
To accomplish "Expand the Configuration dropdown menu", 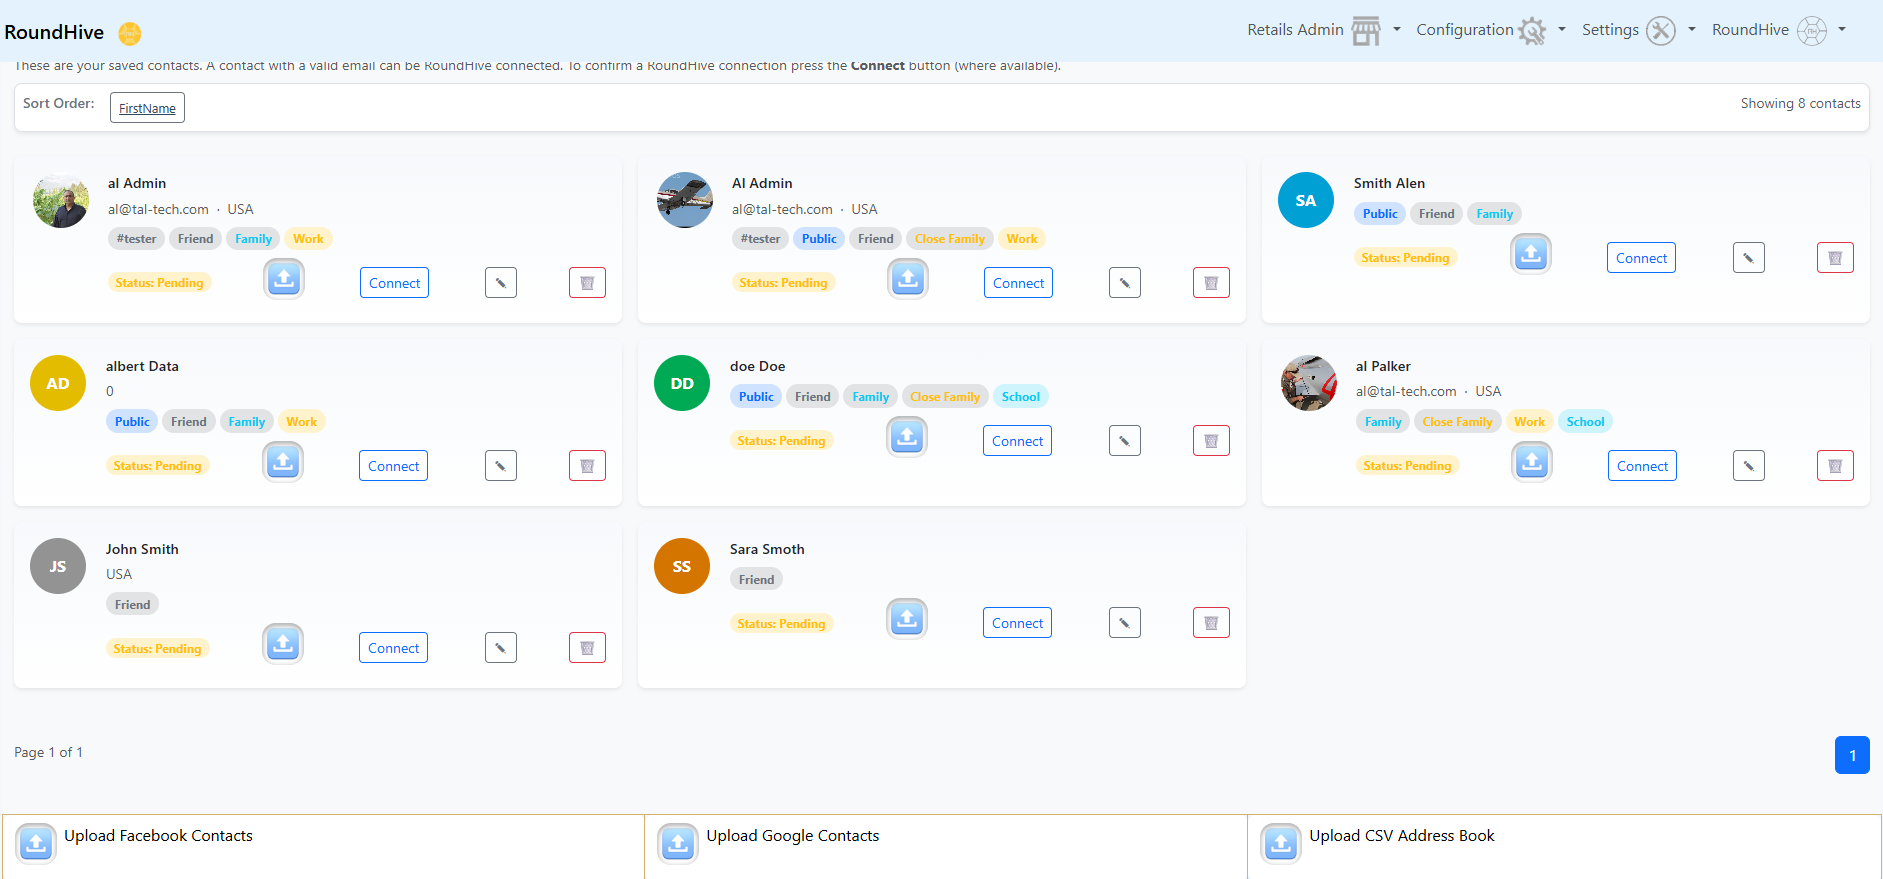I will [x=1489, y=30].
